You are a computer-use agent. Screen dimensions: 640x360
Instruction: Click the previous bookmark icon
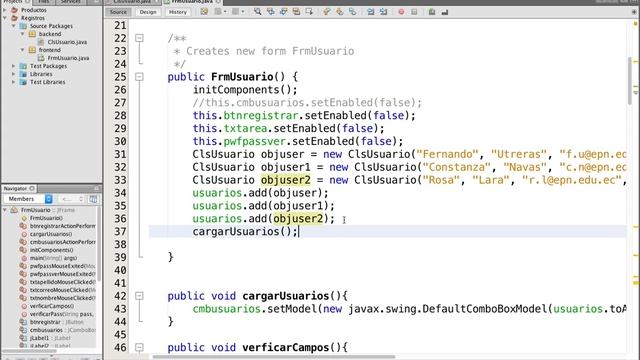[x=327, y=12]
